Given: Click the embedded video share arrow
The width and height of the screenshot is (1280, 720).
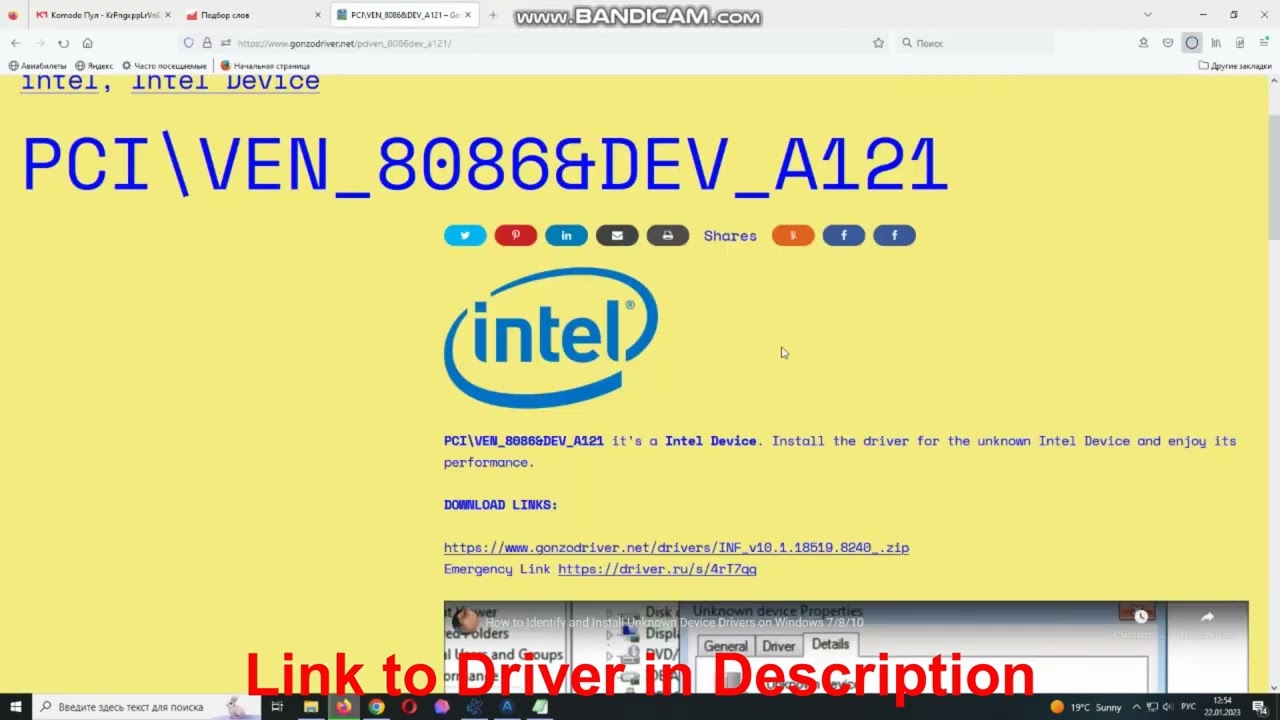Looking at the screenshot, I should point(1207,617).
